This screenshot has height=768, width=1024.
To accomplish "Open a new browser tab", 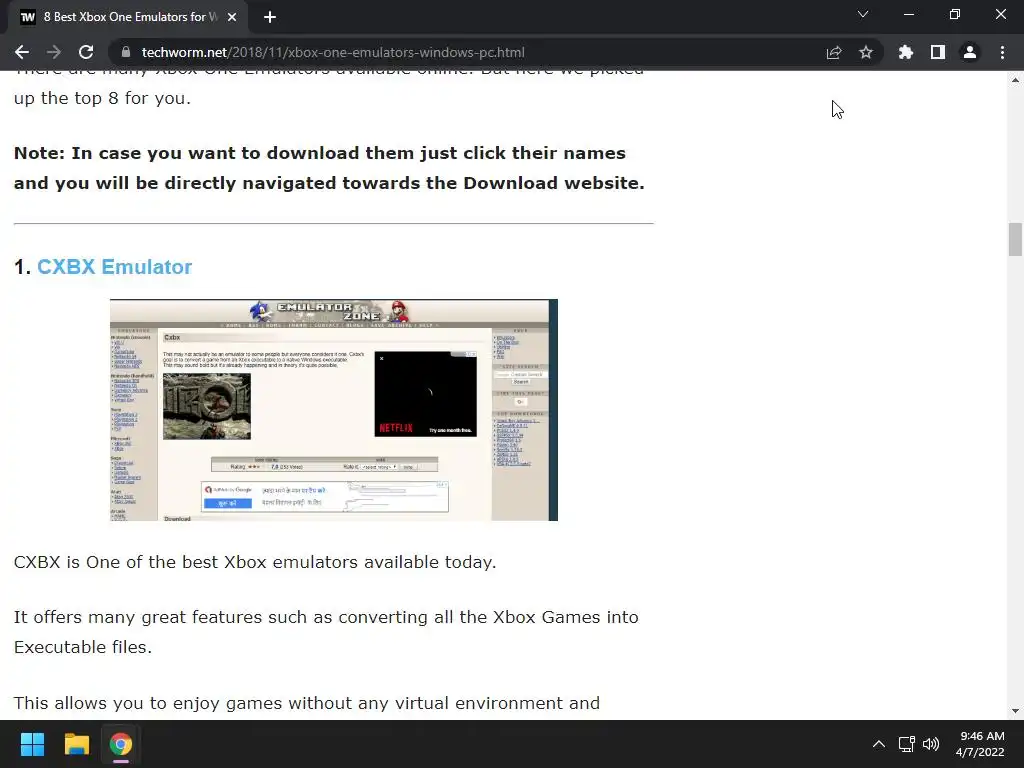I will 270,17.
